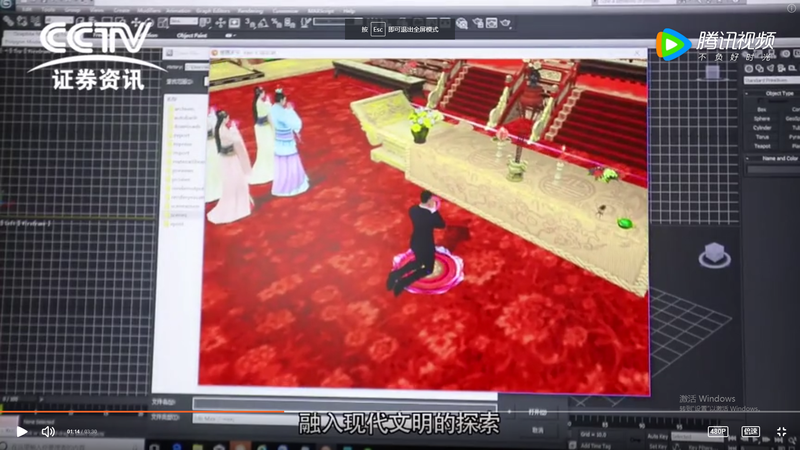Open the Rendered Frame Window icon
800x450 pixels.
coord(492,23)
